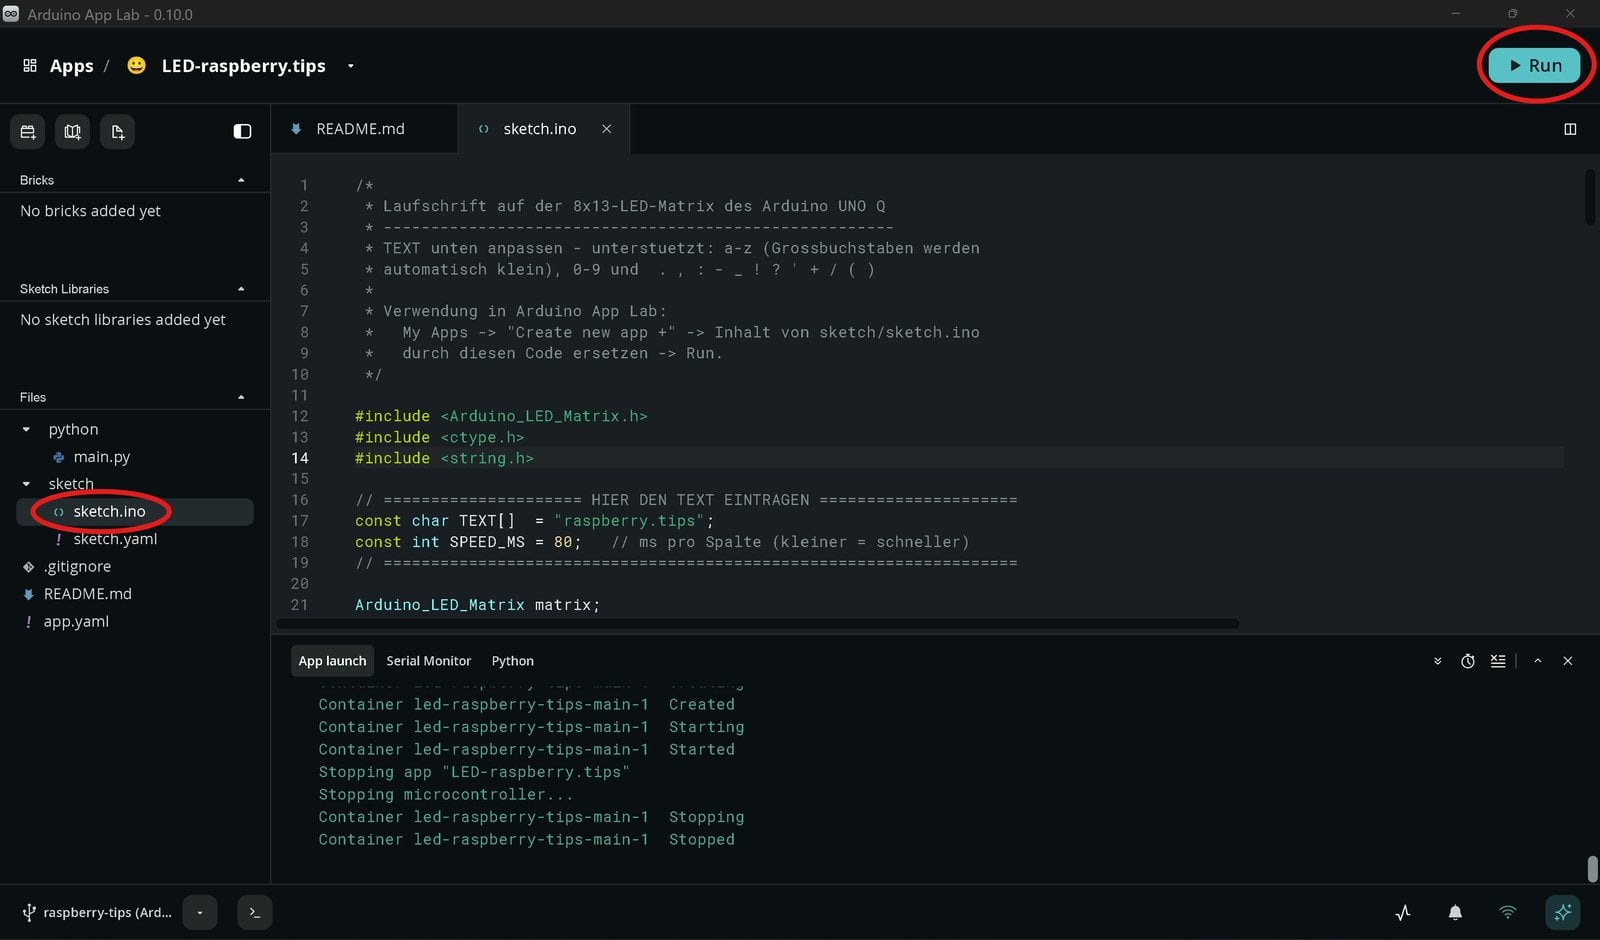The height and width of the screenshot is (940, 1600).
Task: Switch to Serial Monitor tab
Action: (428, 661)
